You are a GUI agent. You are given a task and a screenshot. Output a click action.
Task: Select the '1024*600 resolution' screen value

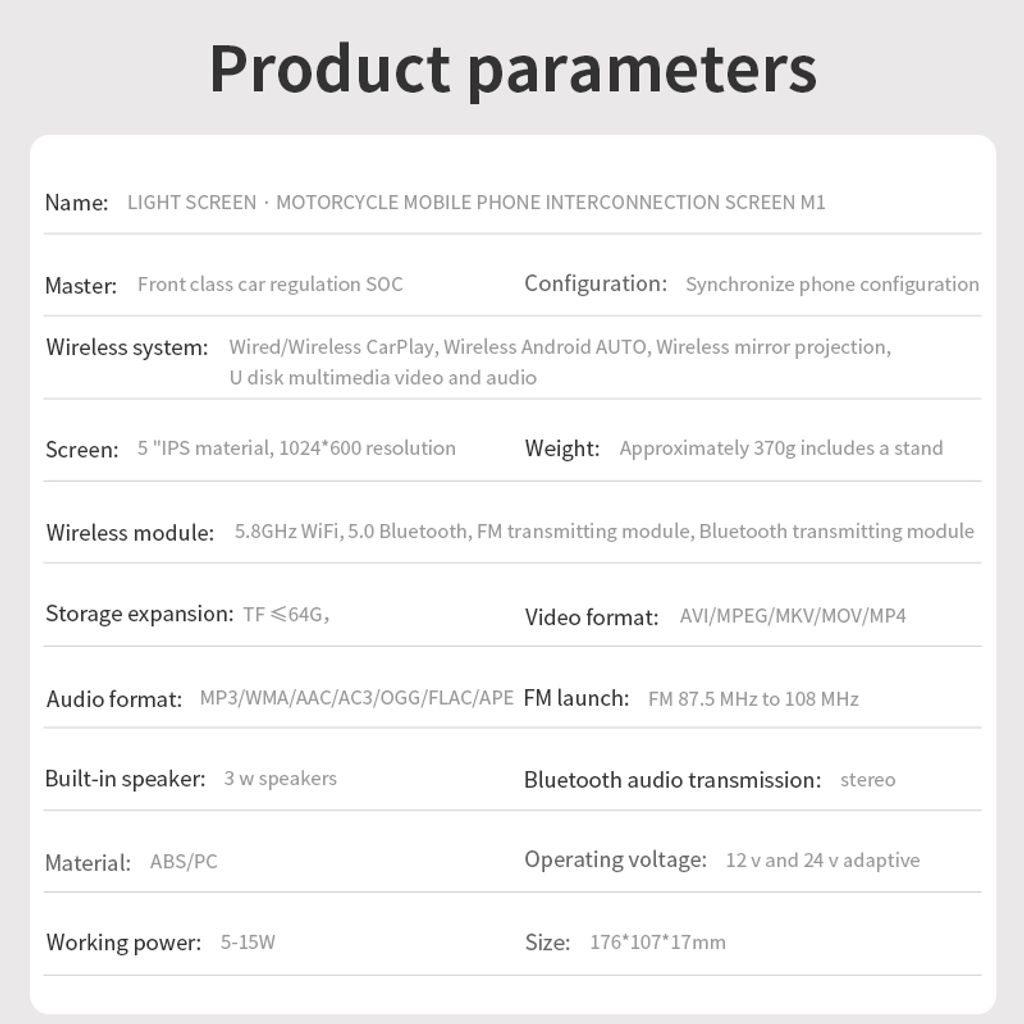point(367,448)
